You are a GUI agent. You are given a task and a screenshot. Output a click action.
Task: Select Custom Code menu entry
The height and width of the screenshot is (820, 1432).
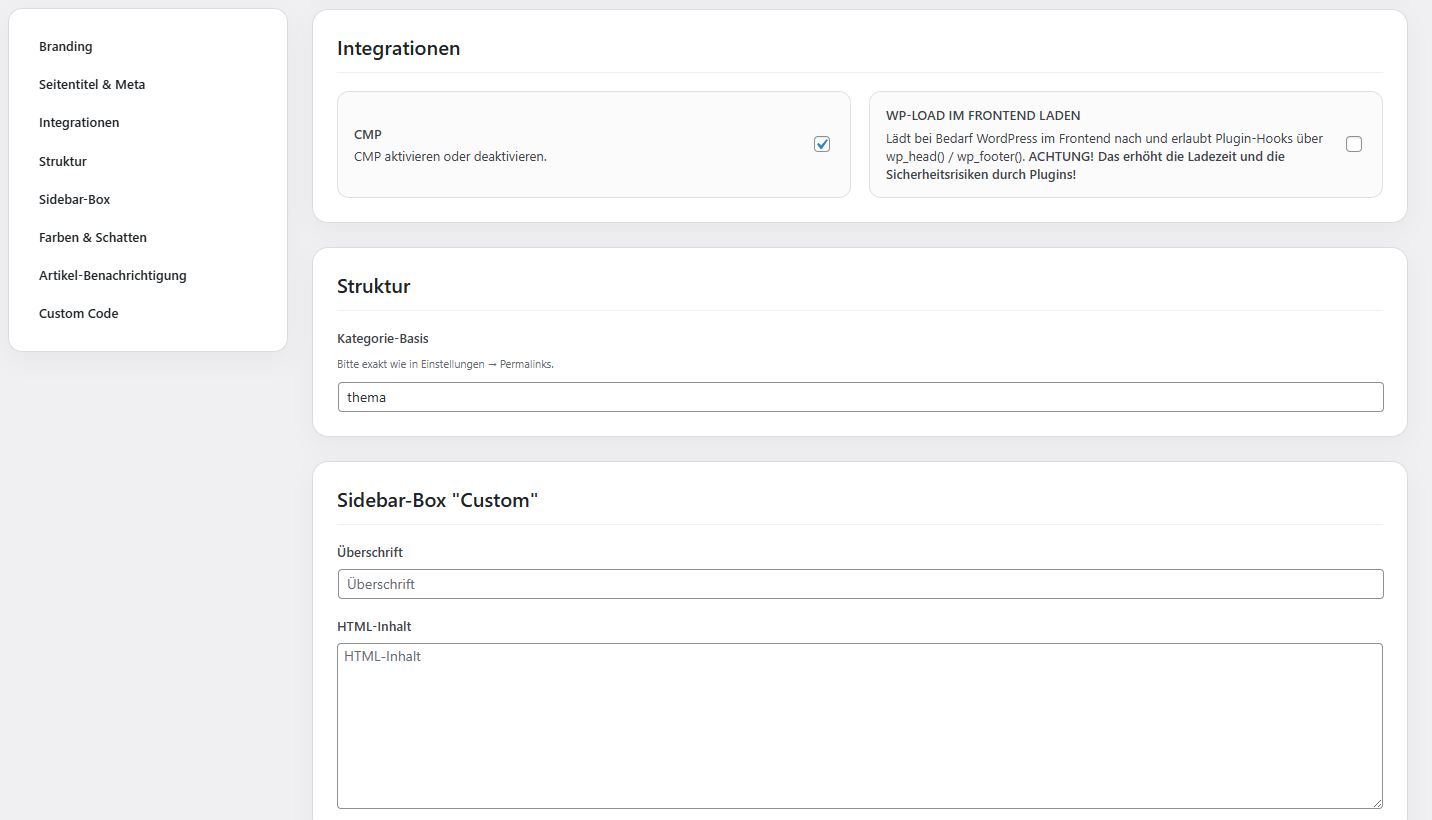(79, 313)
